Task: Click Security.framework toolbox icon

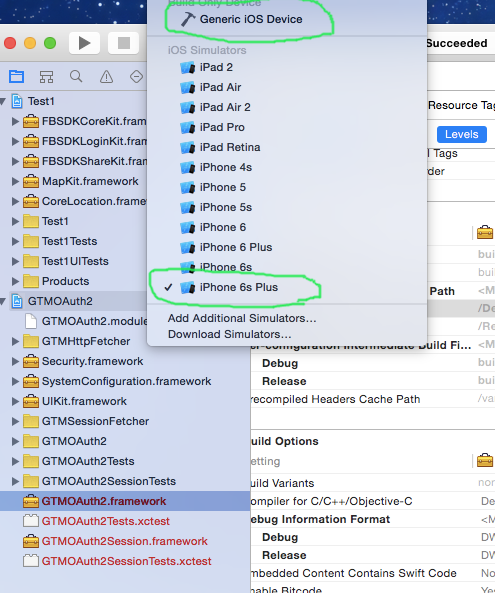Action: 31,362
